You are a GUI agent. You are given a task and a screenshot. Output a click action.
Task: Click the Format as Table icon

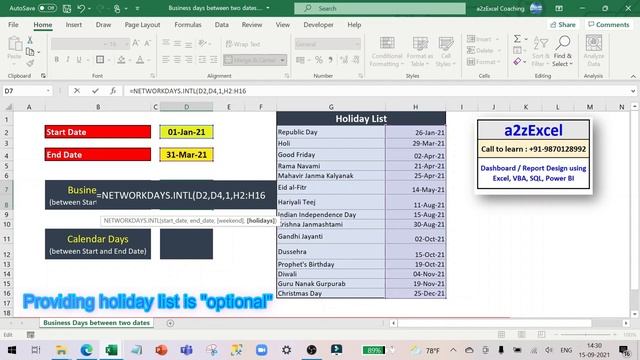coord(420,51)
